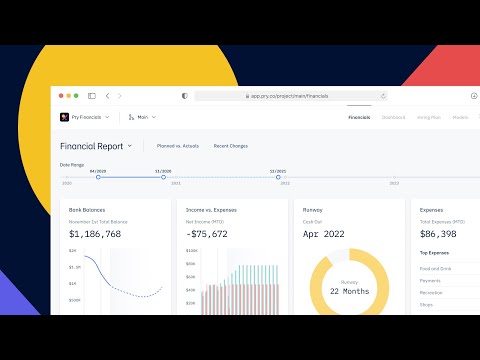Viewport: 480px width, 360px height.
Task: Go back with the browser back arrow
Action: (107, 96)
